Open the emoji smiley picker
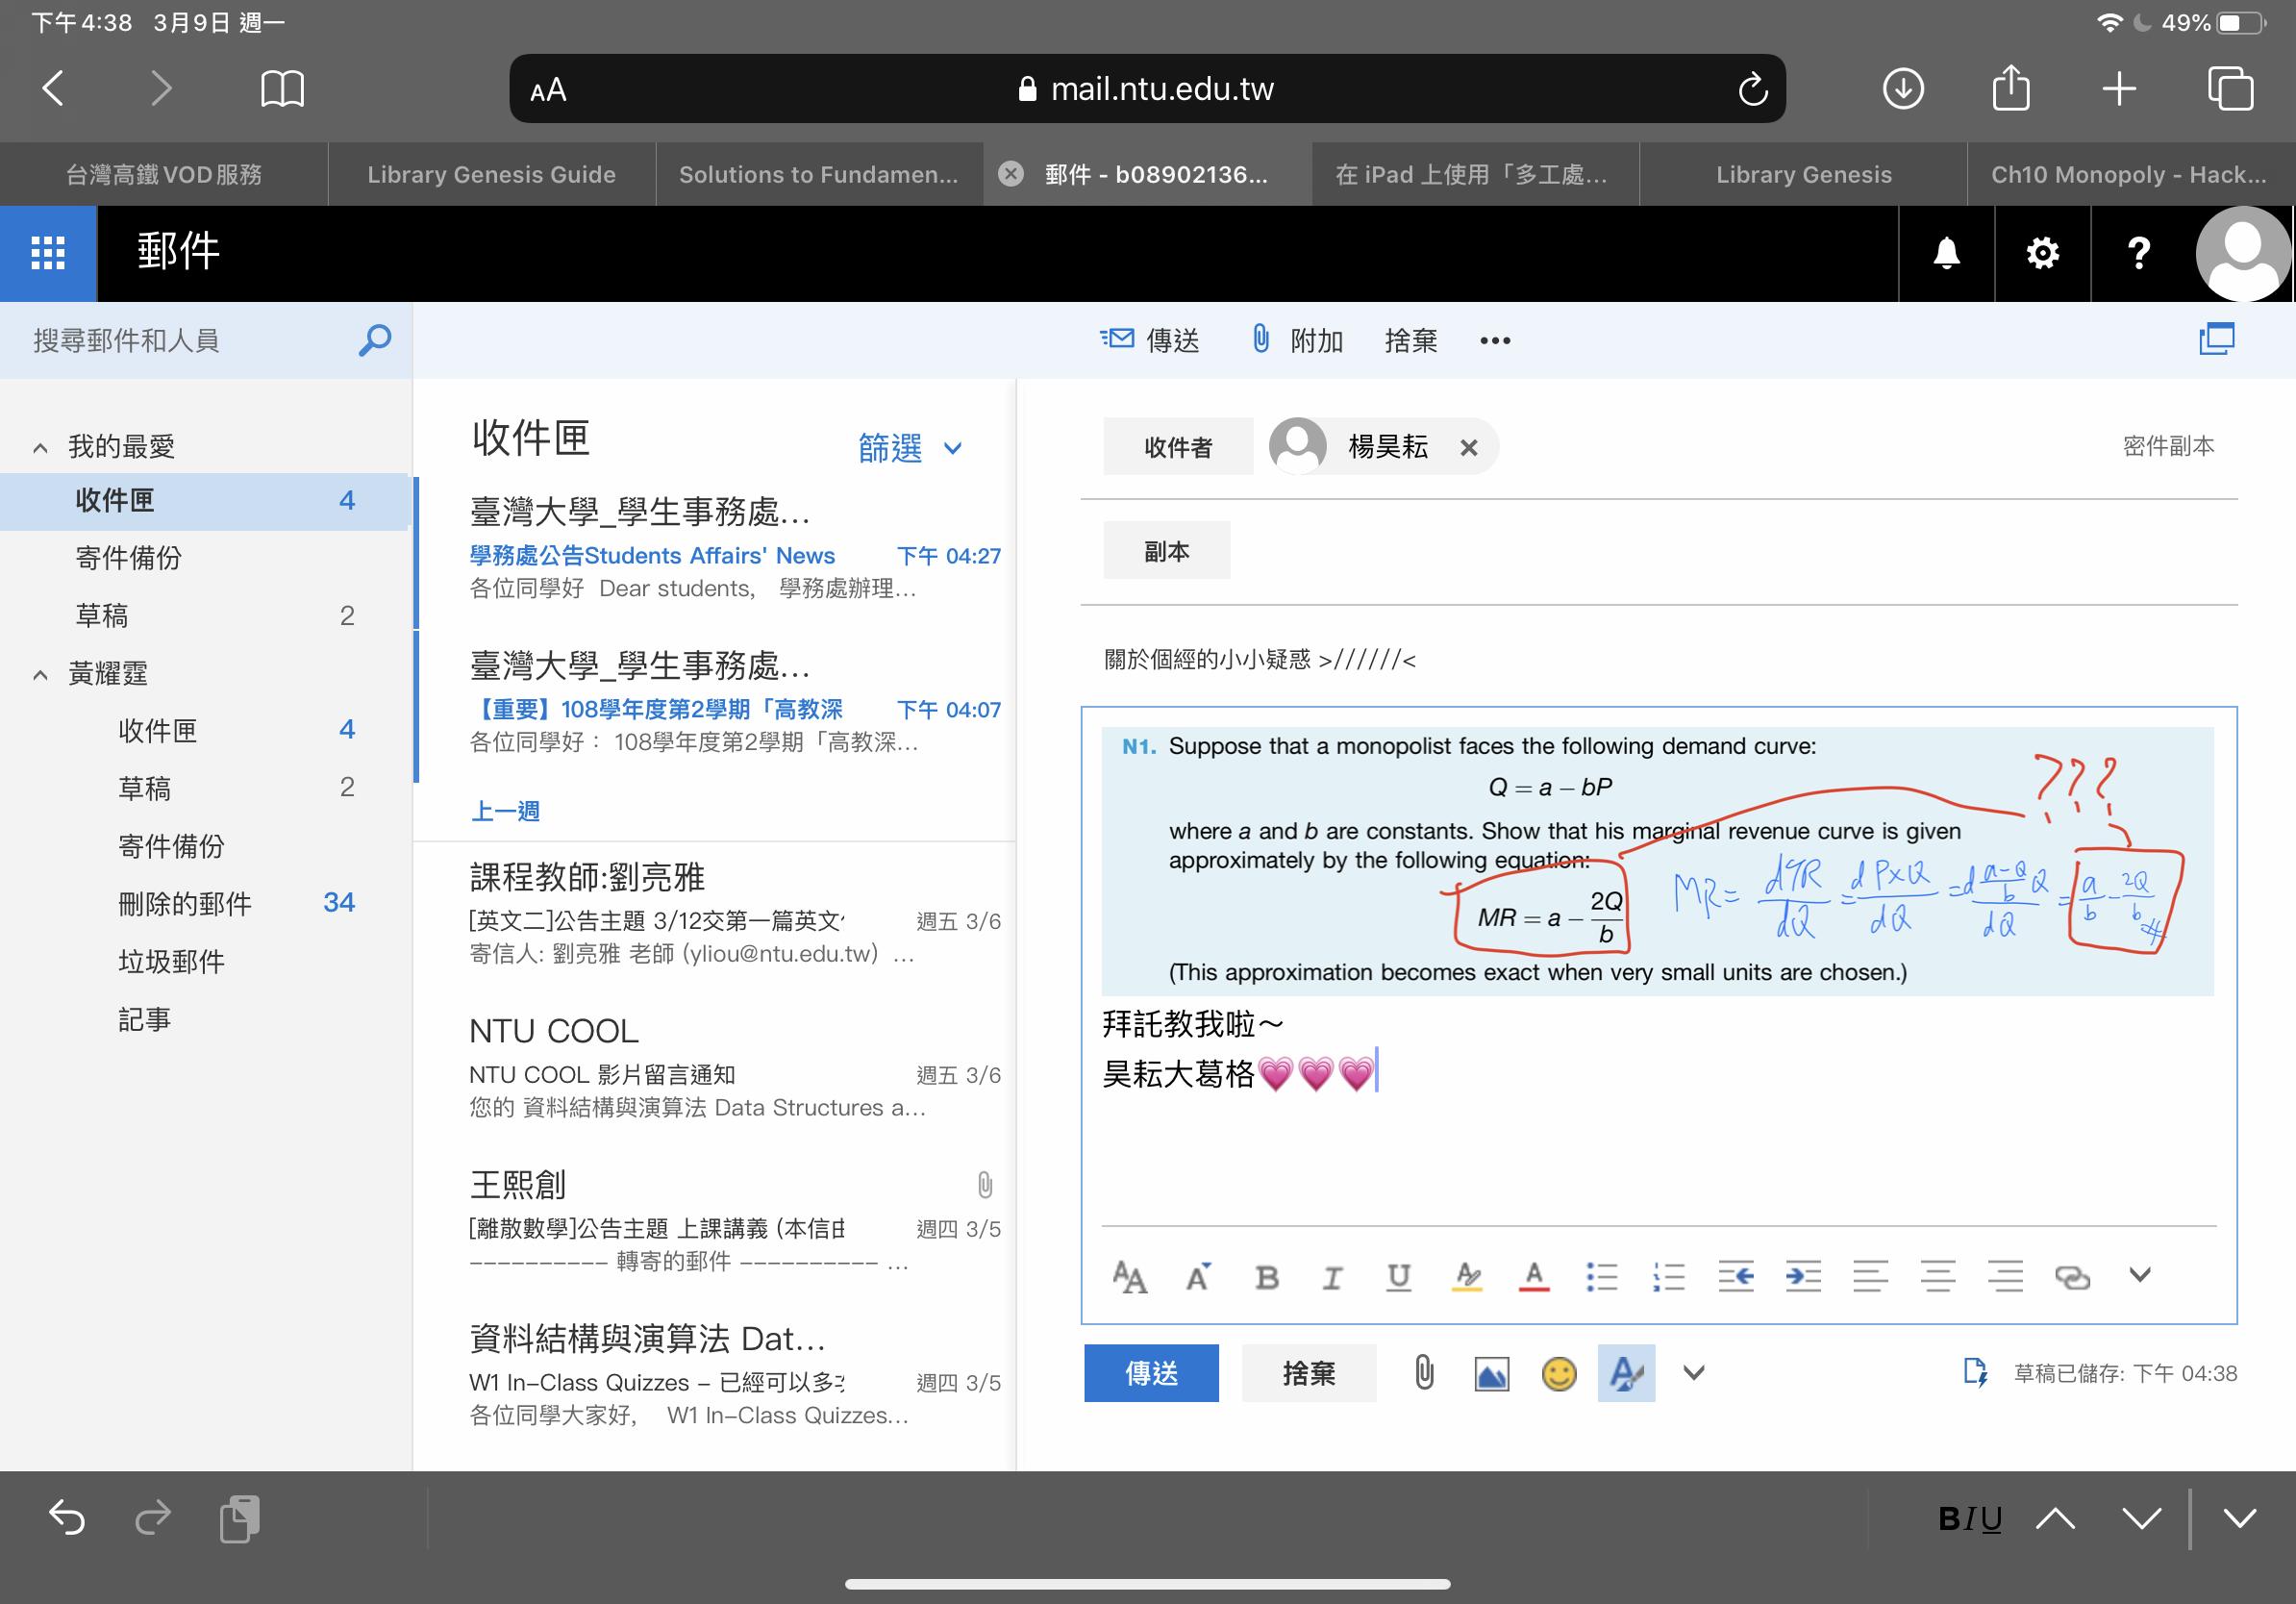 [x=1558, y=1374]
